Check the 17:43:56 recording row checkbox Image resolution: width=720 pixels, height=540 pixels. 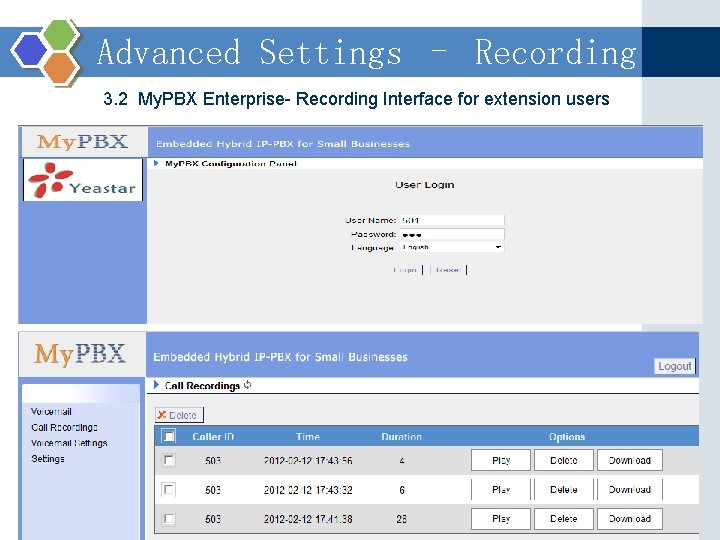pyautogui.click(x=169, y=460)
